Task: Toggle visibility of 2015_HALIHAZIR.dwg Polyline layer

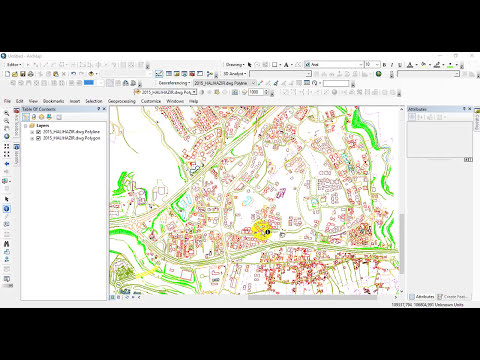Action: 38,132
